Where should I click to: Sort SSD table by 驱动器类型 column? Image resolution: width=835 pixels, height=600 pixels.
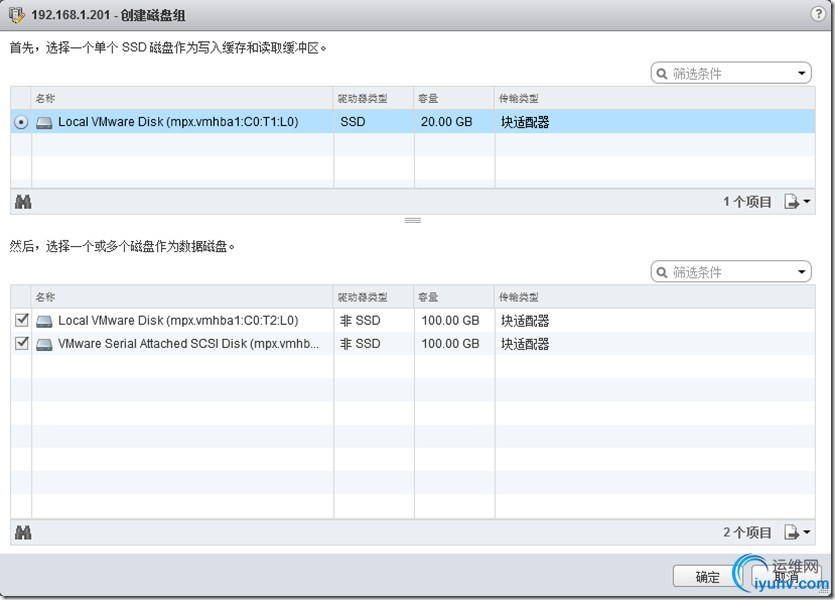[374, 98]
